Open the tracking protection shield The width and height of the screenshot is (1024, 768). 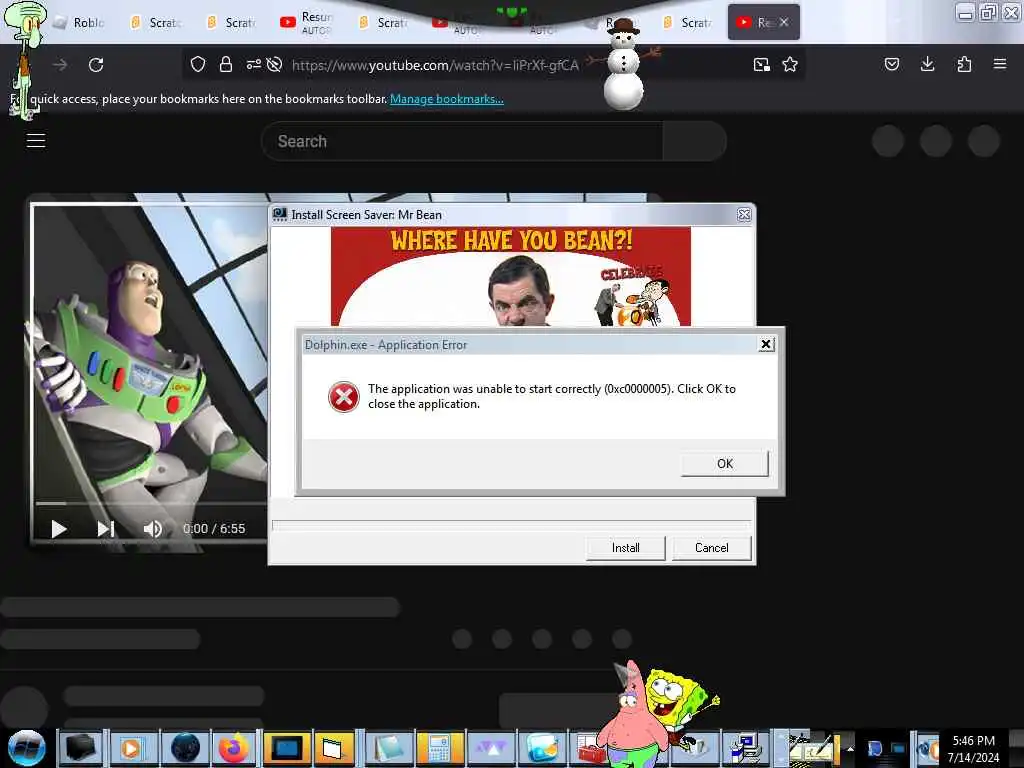tap(198, 64)
